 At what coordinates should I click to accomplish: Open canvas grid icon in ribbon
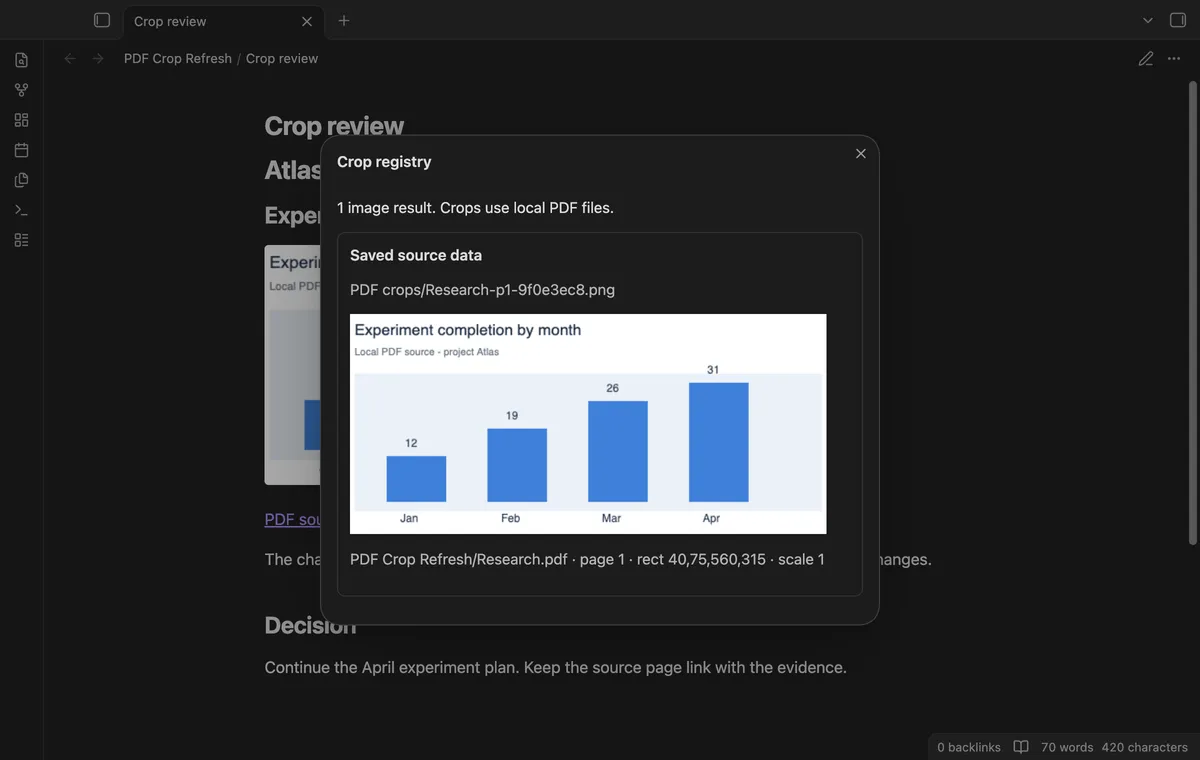[x=21, y=120]
